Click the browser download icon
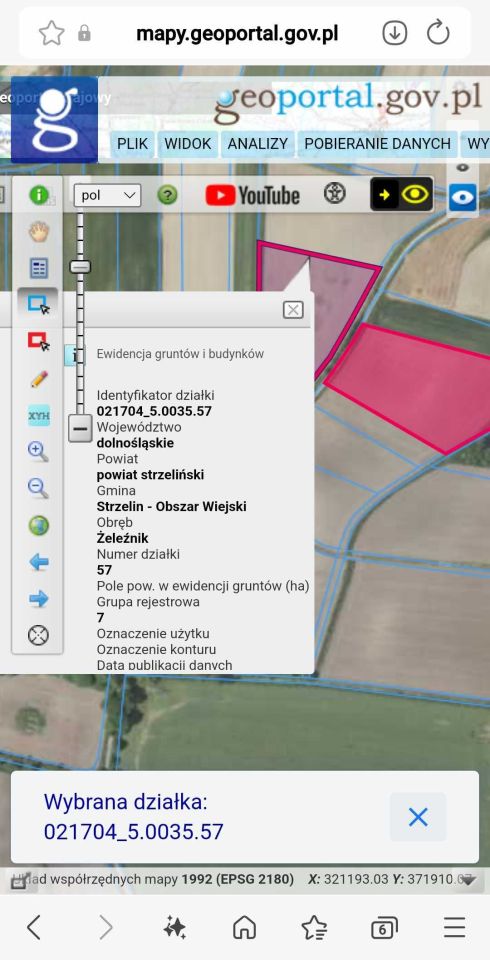The image size is (490, 960). pos(395,33)
